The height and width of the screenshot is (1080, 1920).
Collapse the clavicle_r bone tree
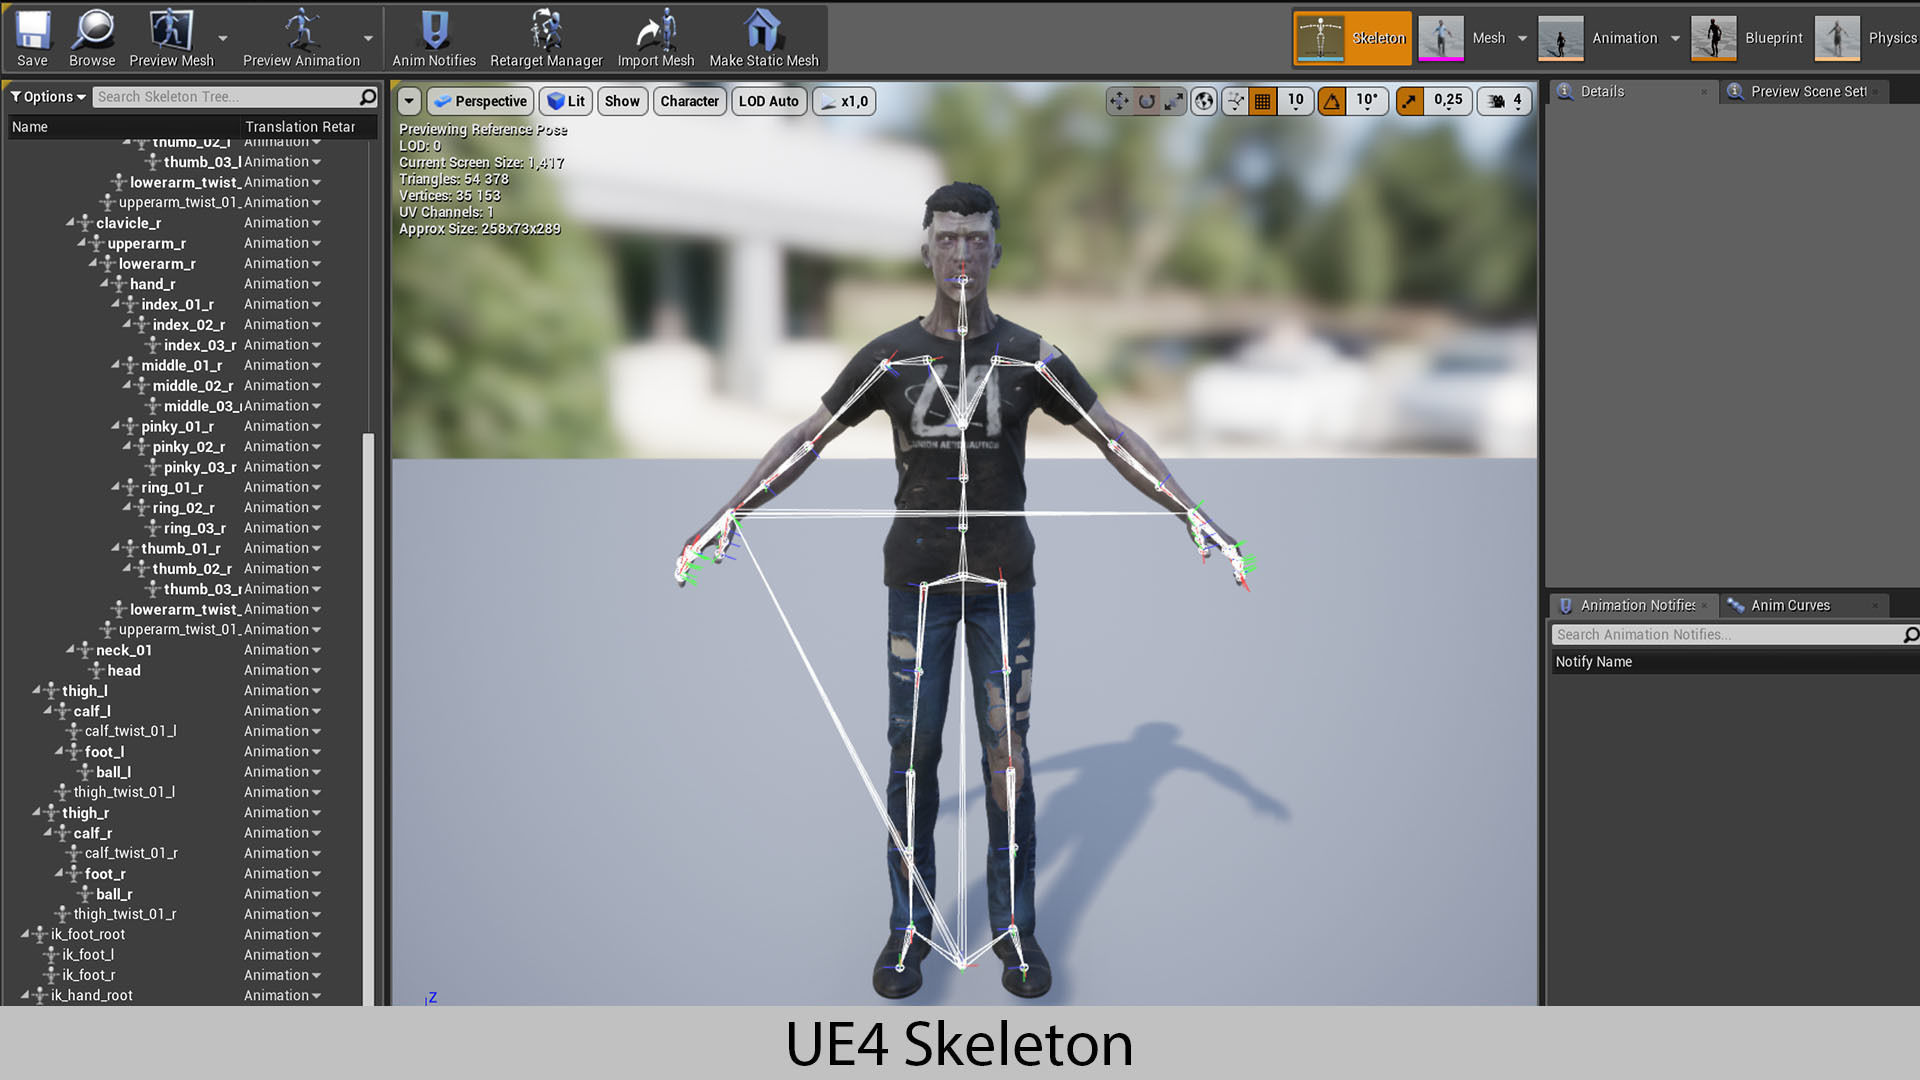pyautogui.click(x=71, y=222)
